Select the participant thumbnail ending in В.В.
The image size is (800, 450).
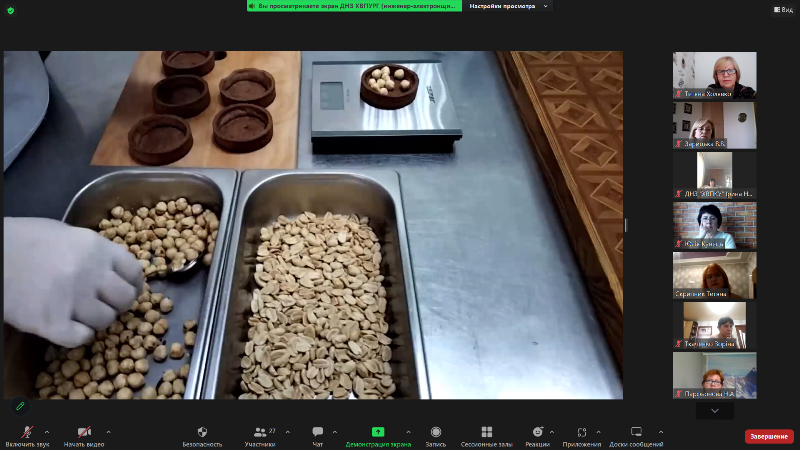(714, 125)
